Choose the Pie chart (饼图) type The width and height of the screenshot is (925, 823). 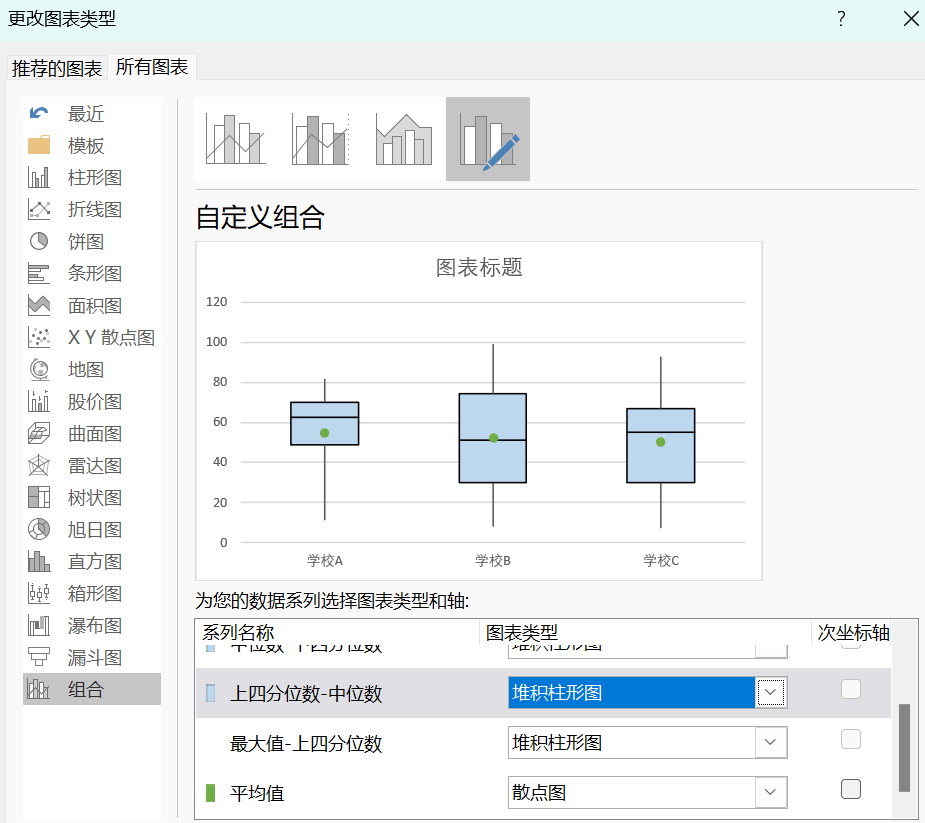[92, 241]
